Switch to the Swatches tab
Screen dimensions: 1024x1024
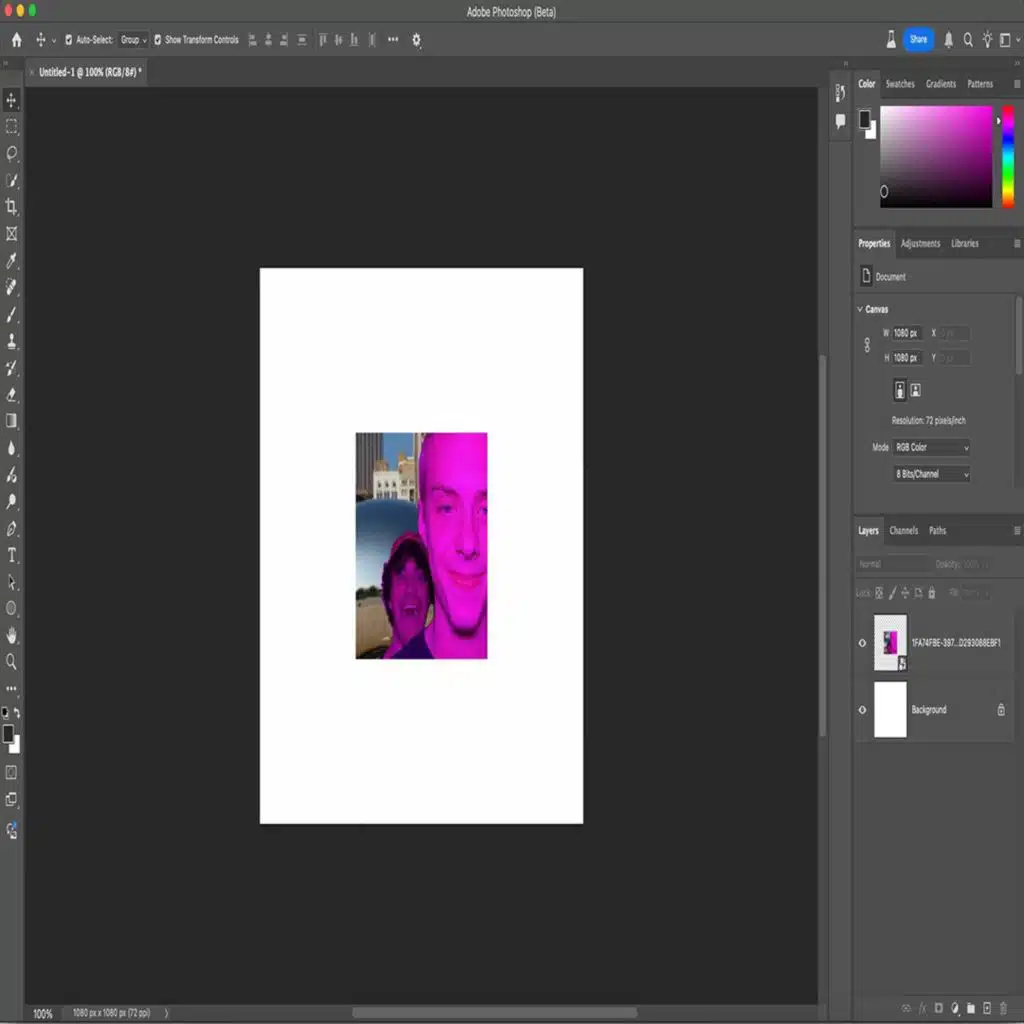pyautogui.click(x=900, y=84)
